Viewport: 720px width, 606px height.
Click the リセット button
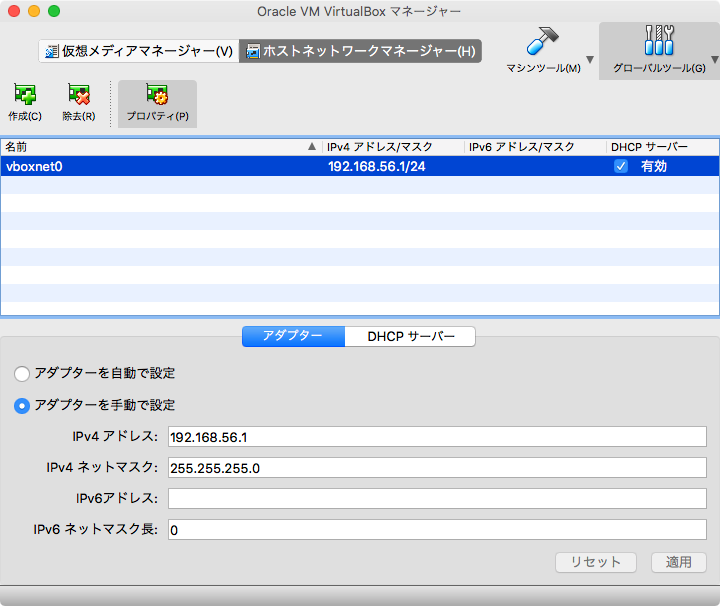tap(596, 562)
